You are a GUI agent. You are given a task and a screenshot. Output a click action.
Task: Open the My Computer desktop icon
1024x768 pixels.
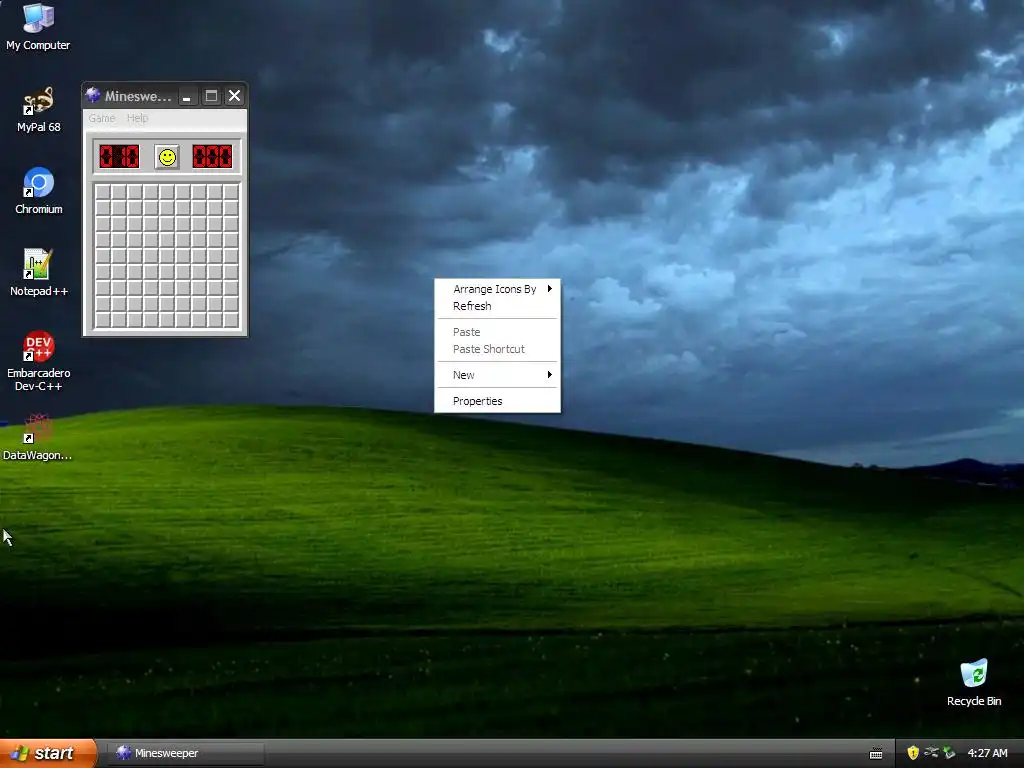click(x=38, y=27)
